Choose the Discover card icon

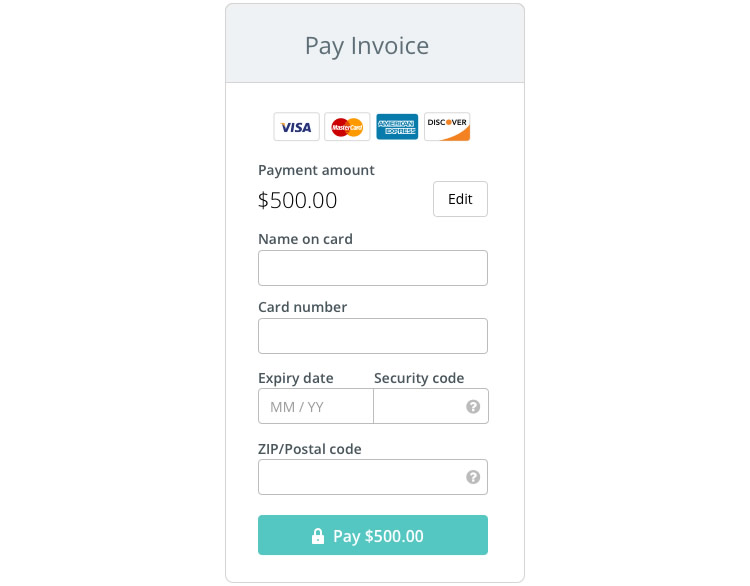pyautogui.click(x=447, y=127)
